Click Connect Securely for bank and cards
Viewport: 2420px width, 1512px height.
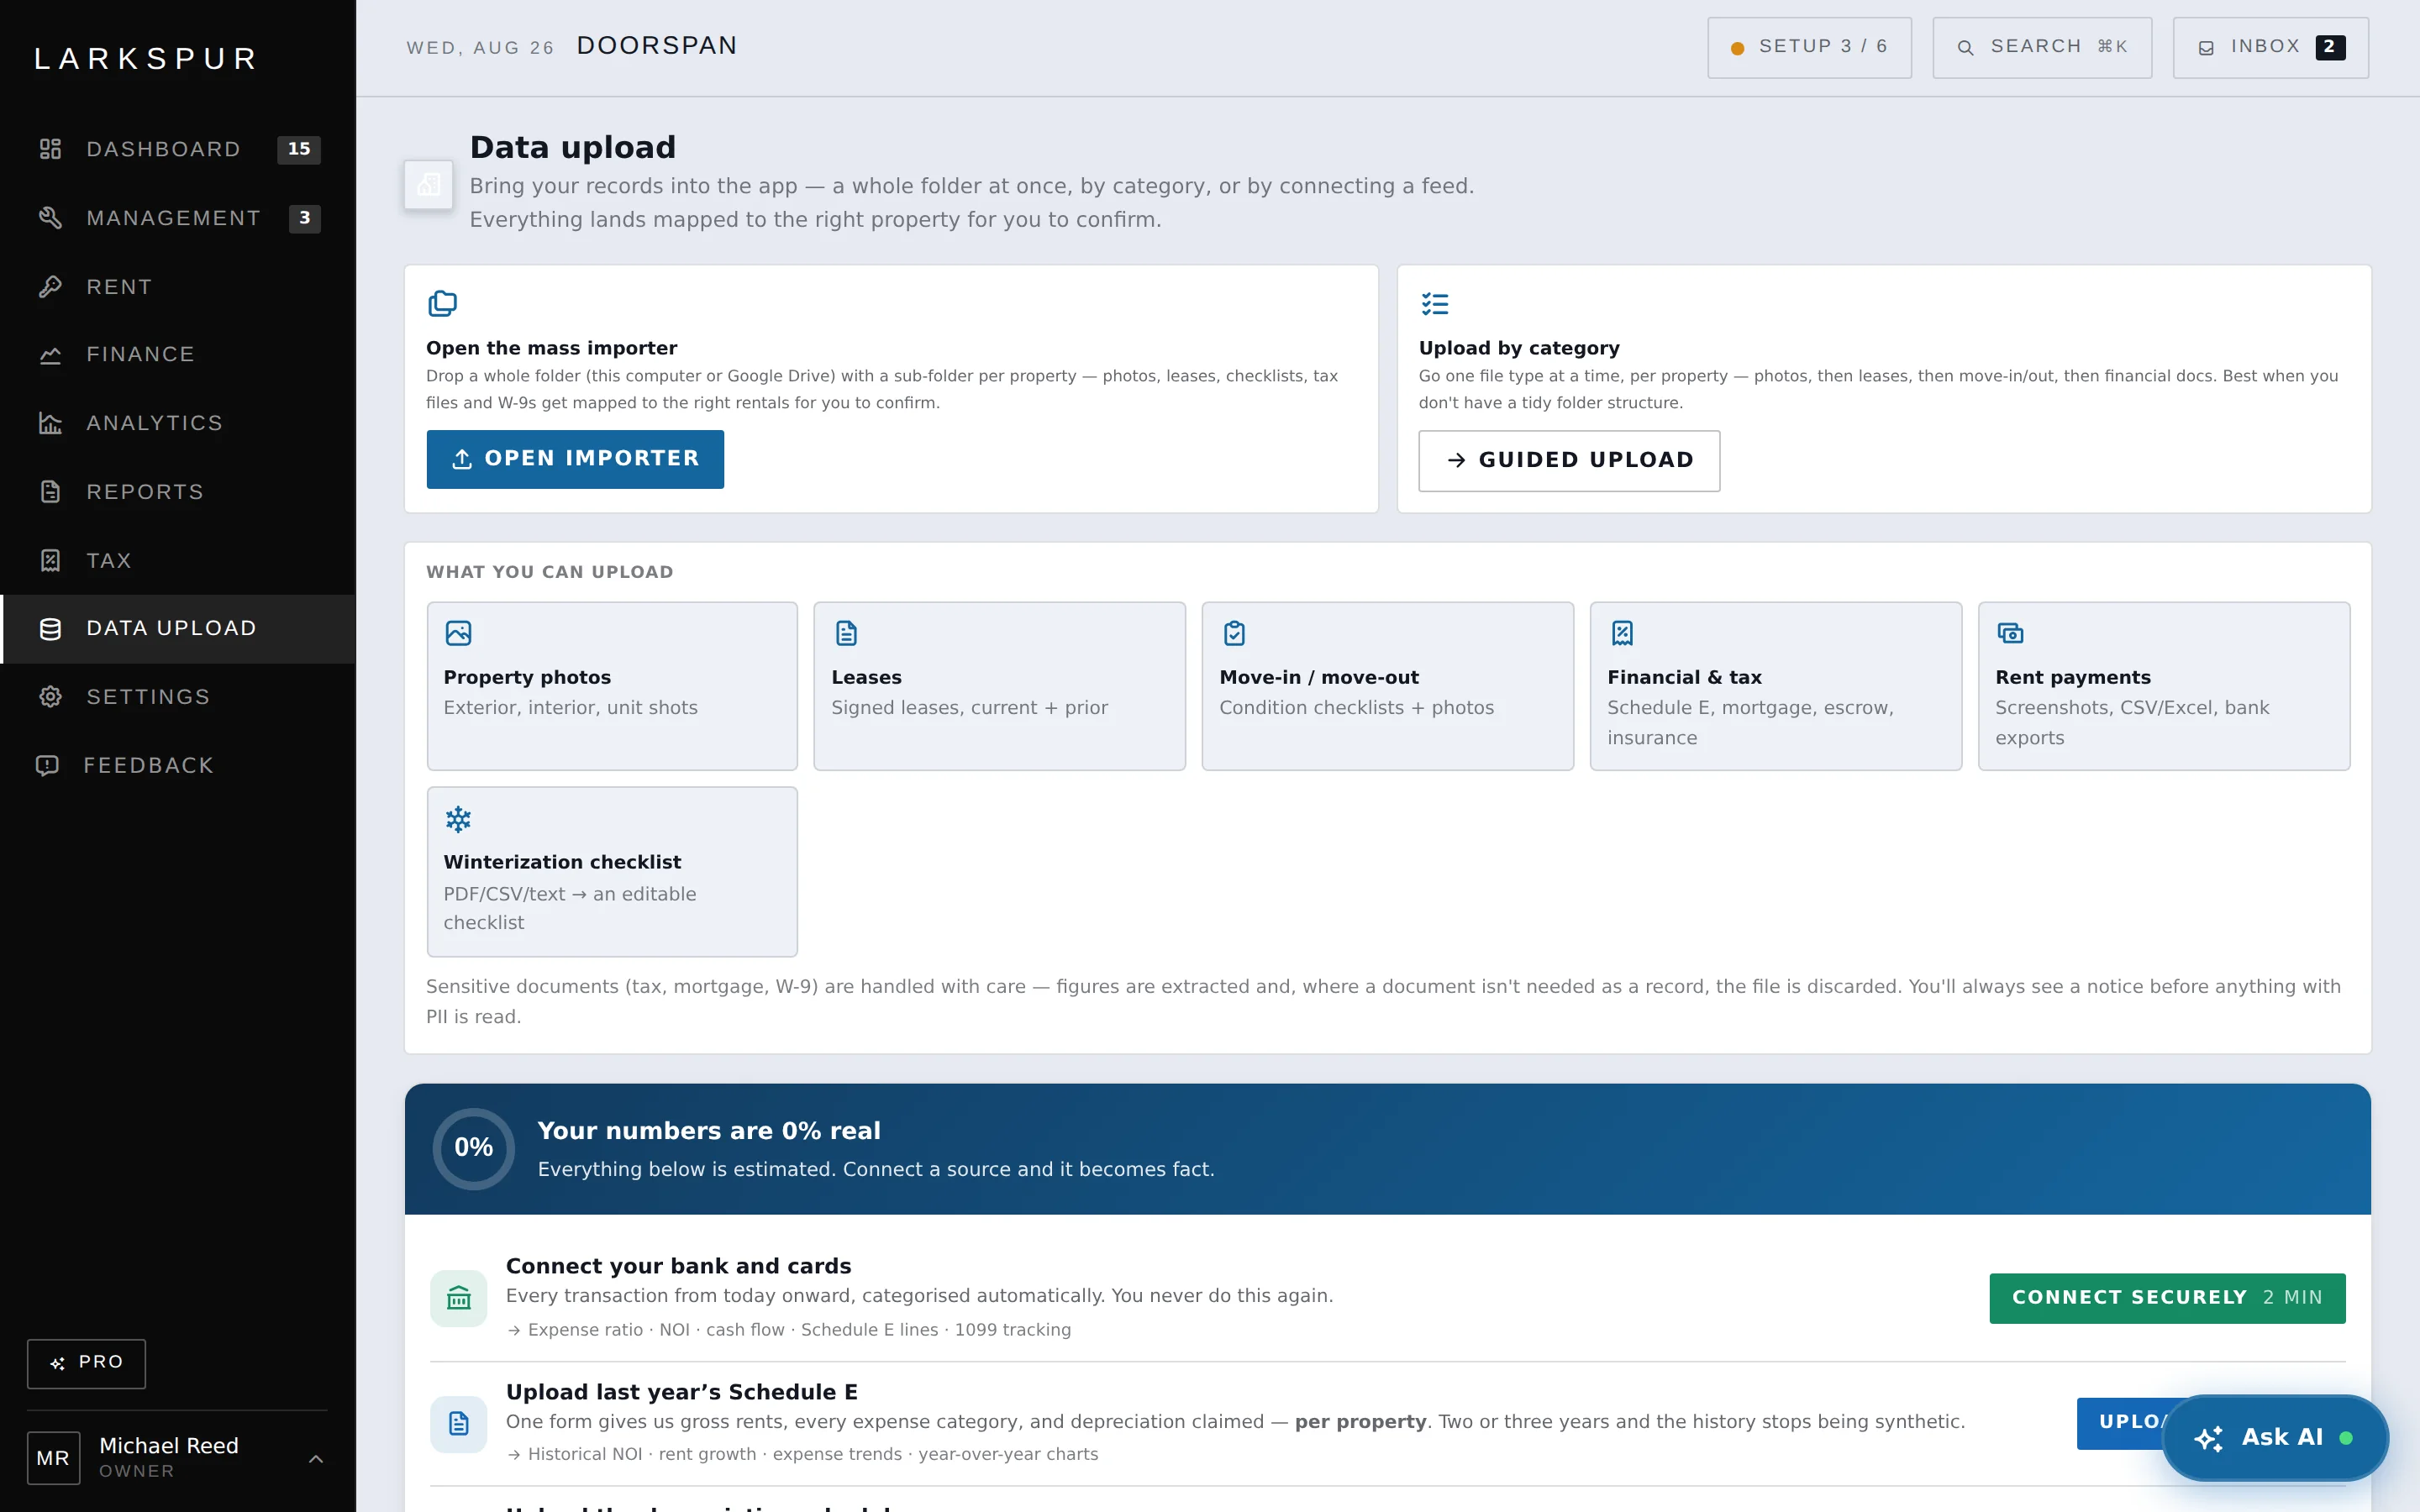tap(2167, 1298)
